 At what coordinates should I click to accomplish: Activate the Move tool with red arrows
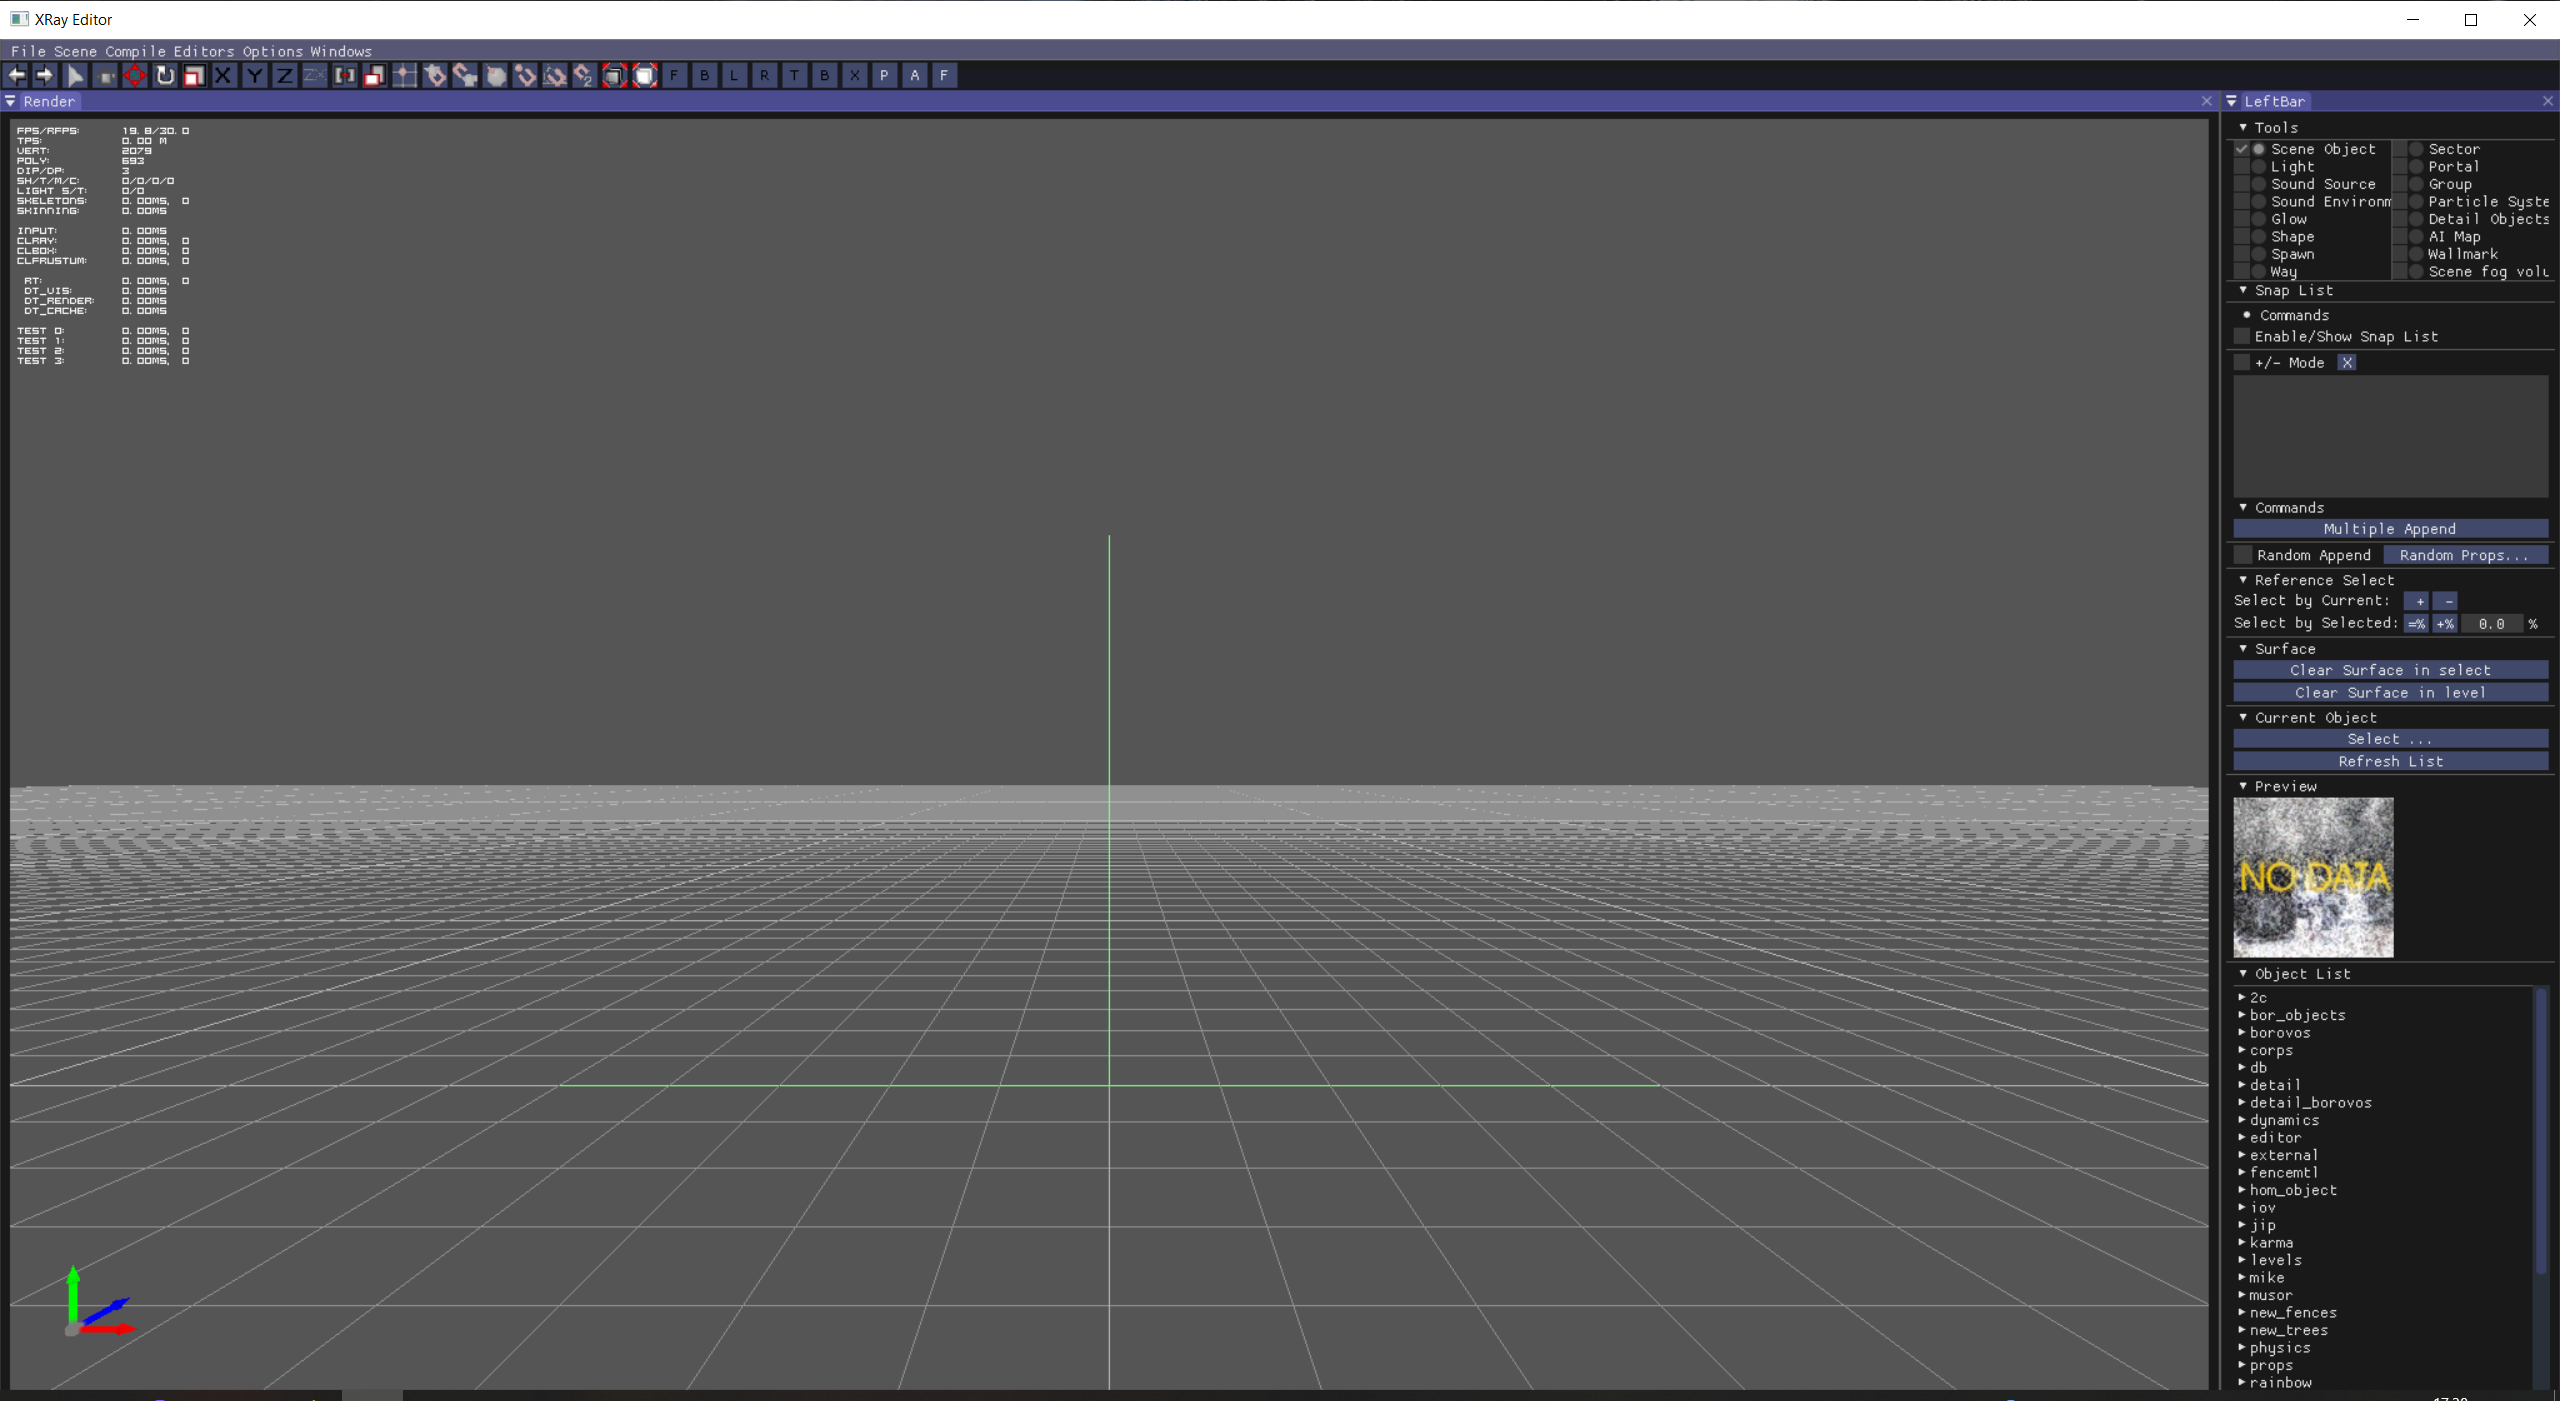pos(135,75)
